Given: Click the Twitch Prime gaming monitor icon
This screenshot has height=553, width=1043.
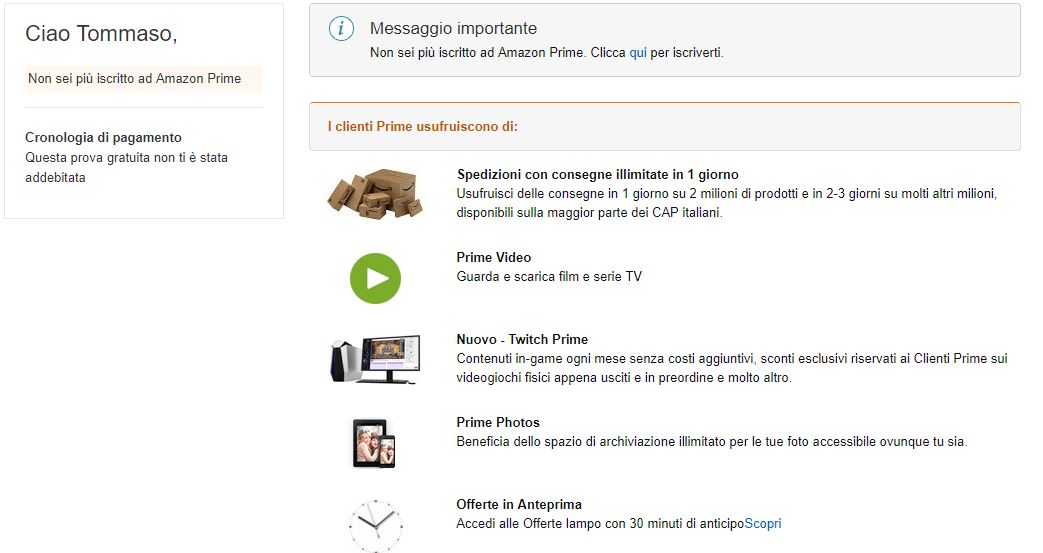Looking at the screenshot, I should tap(375, 360).
